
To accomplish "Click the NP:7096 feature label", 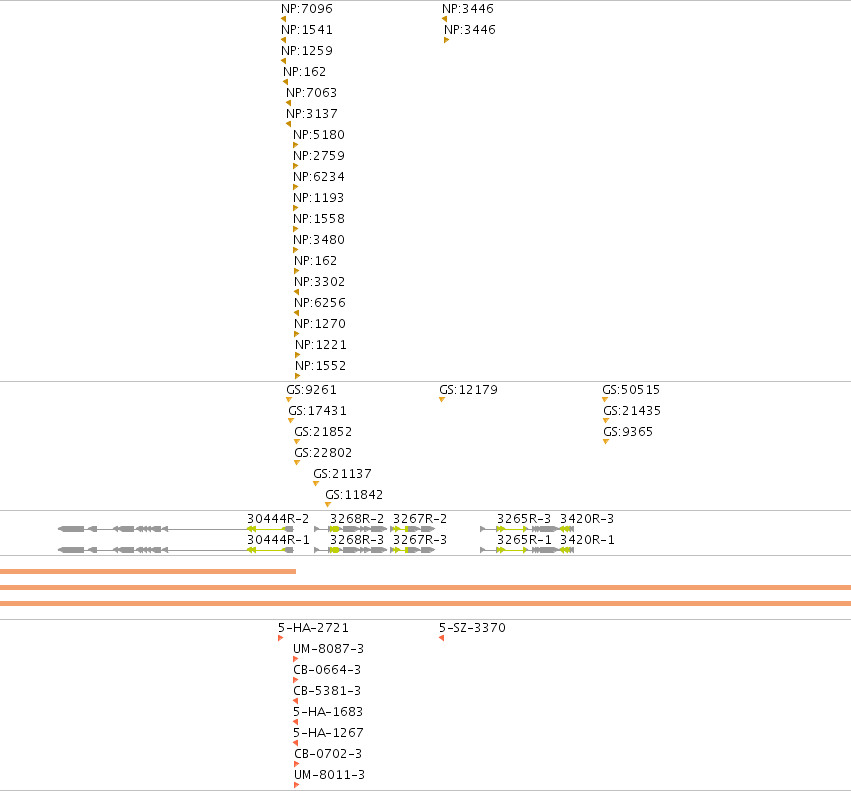I will coord(307,9).
